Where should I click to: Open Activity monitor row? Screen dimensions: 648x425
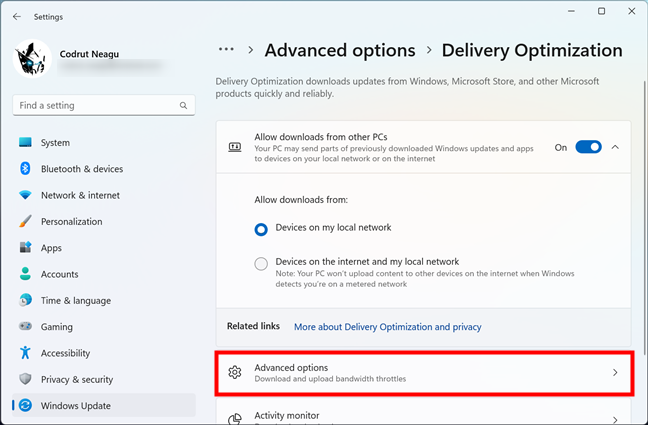423,412
